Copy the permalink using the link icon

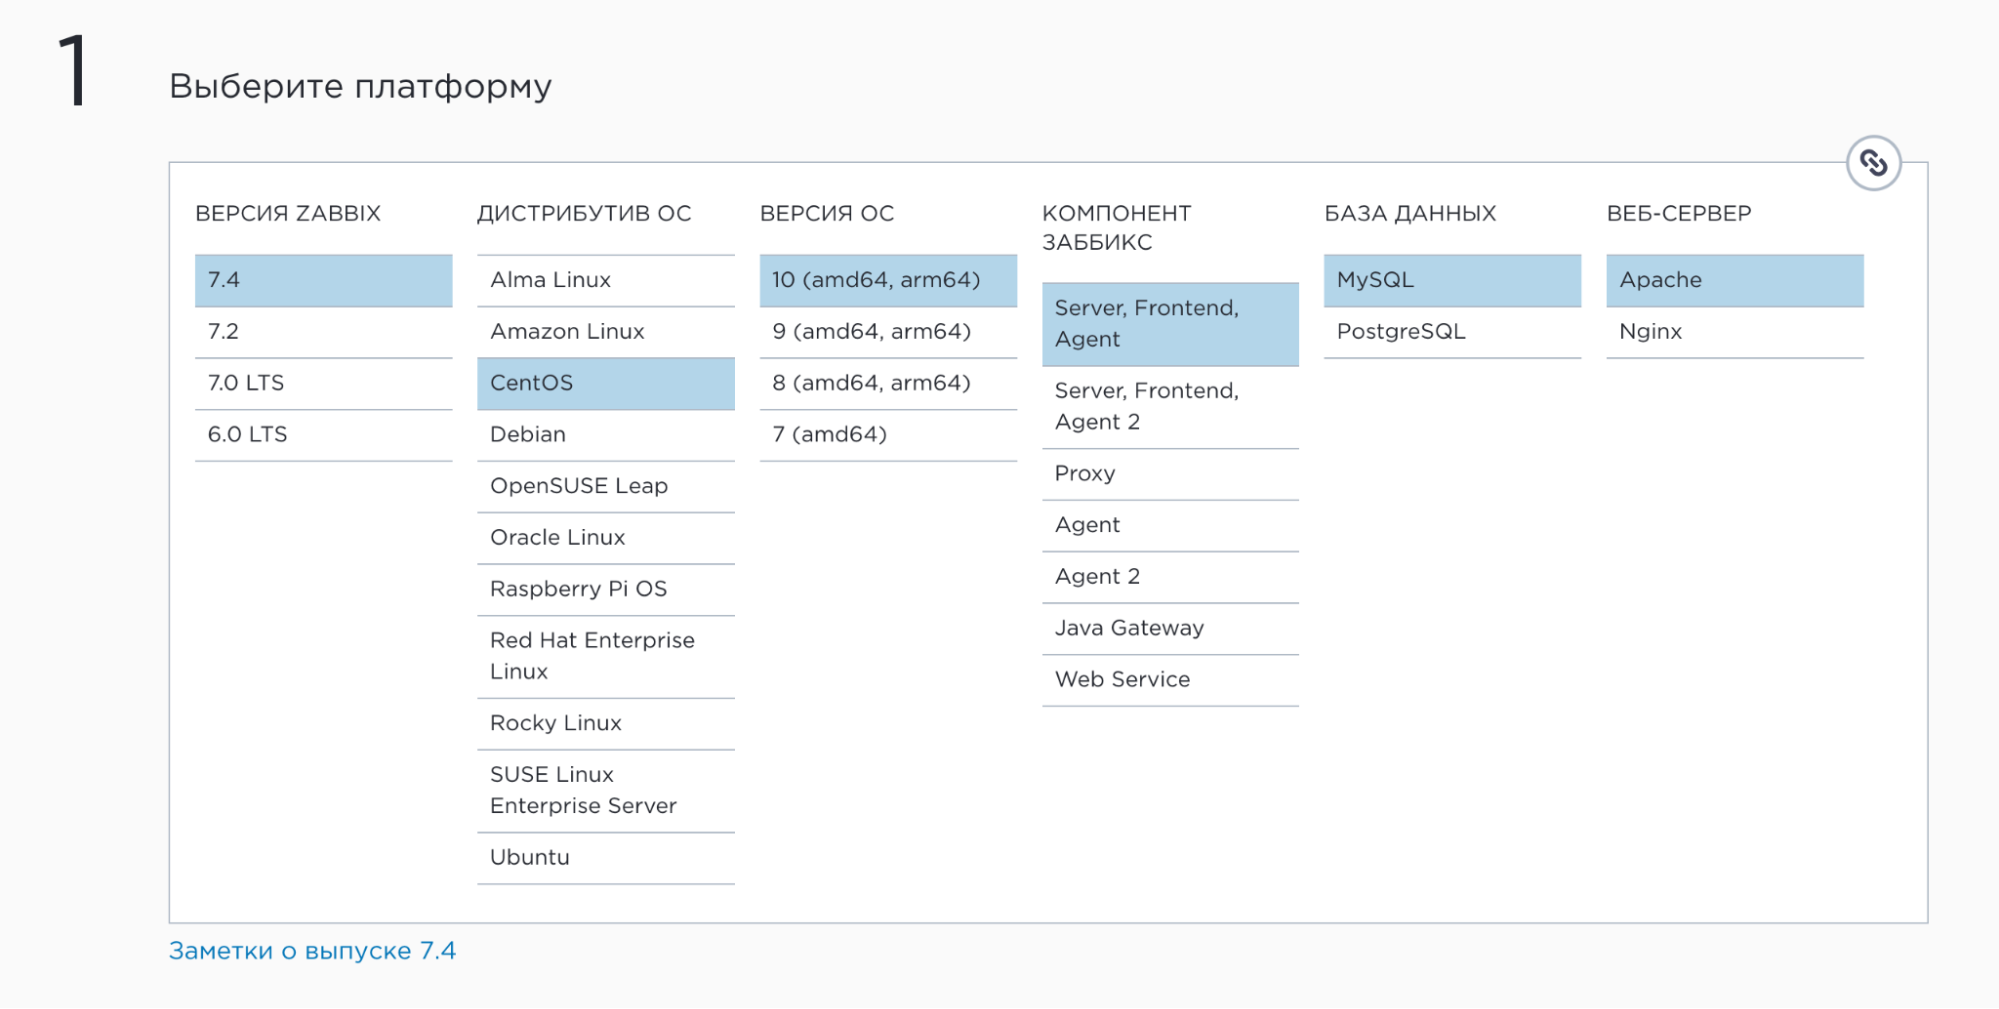coord(1873,163)
